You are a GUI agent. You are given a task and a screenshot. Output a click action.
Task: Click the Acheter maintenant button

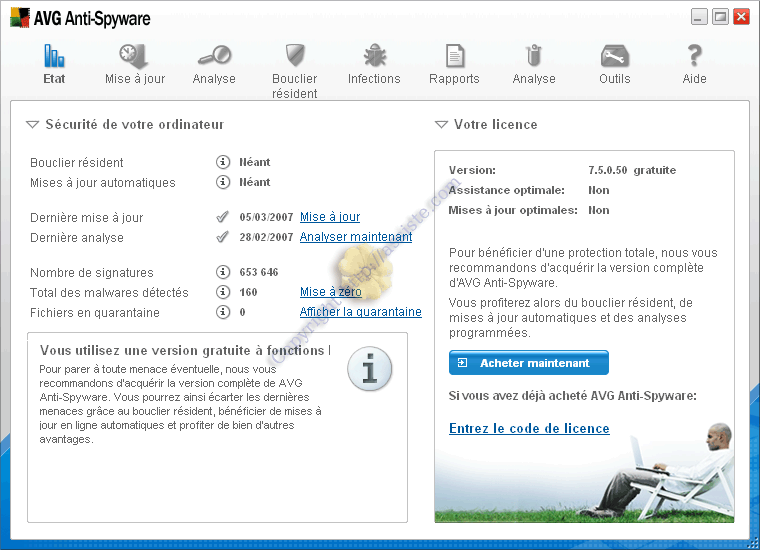click(529, 363)
